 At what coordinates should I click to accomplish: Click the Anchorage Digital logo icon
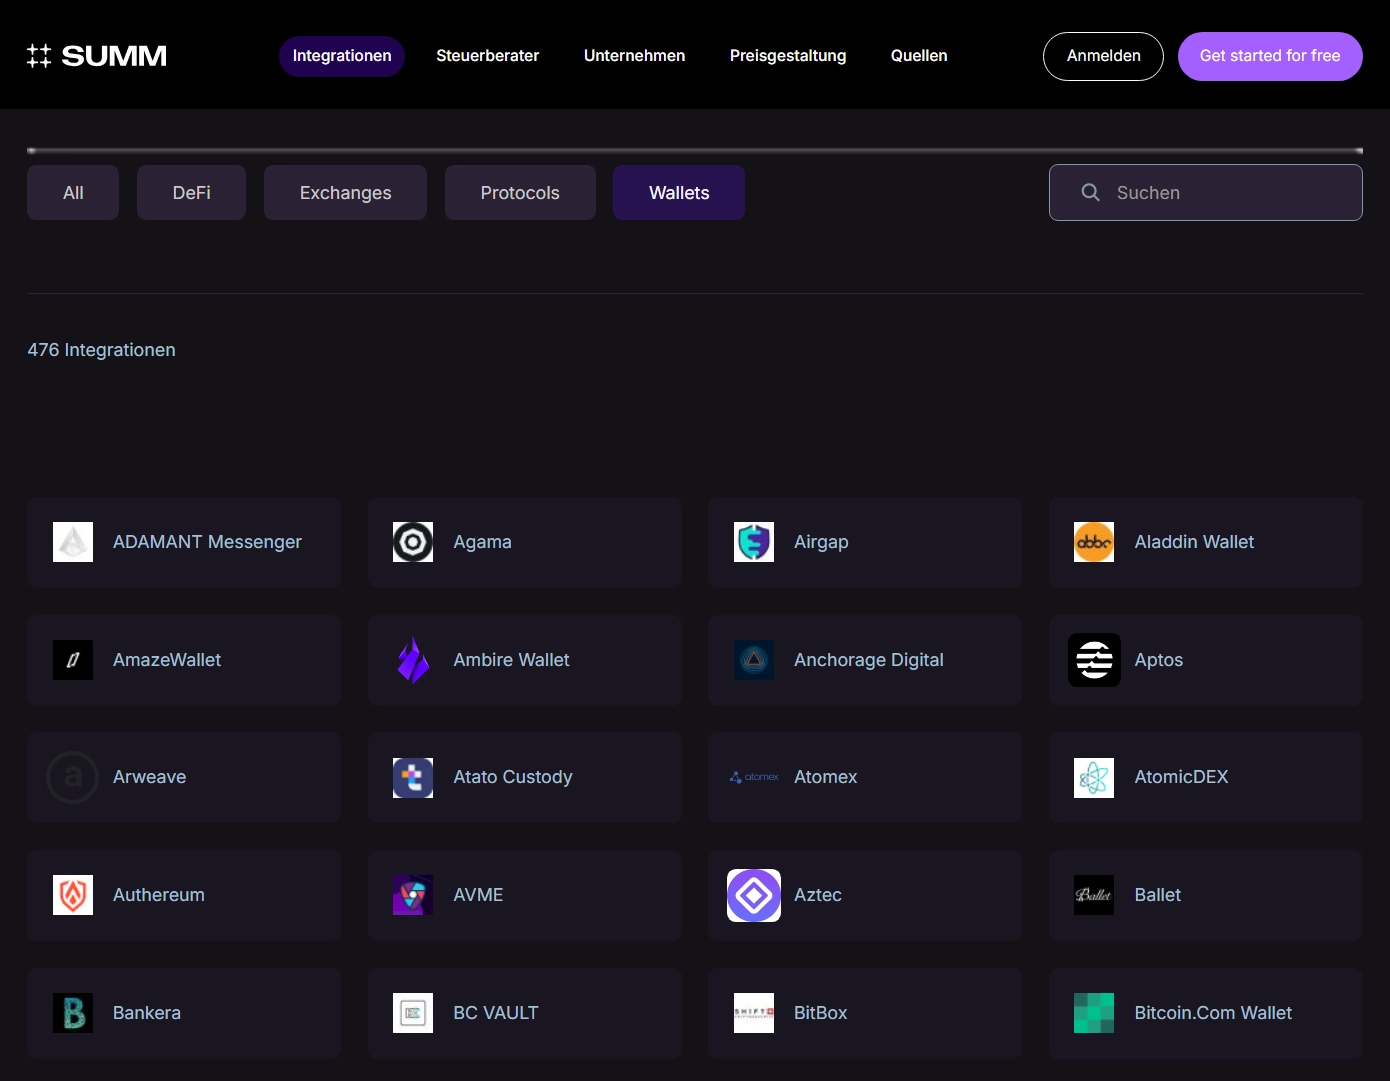[x=754, y=660]
